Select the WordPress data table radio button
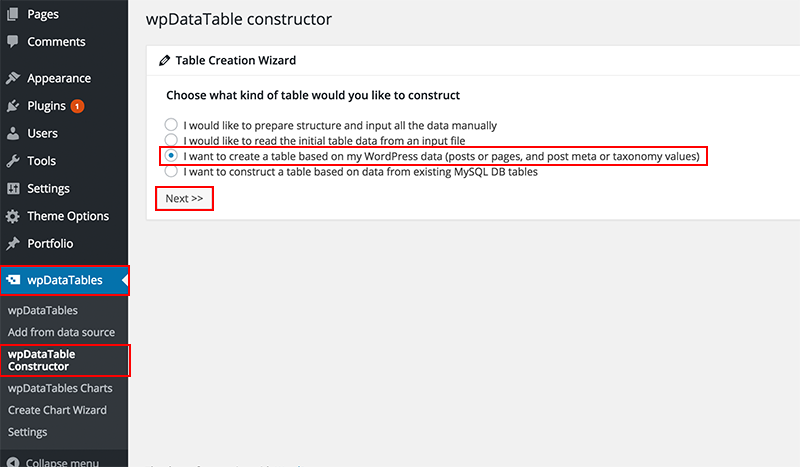The height and width of the screenshot is (467, 800). (x=171, y=155)
